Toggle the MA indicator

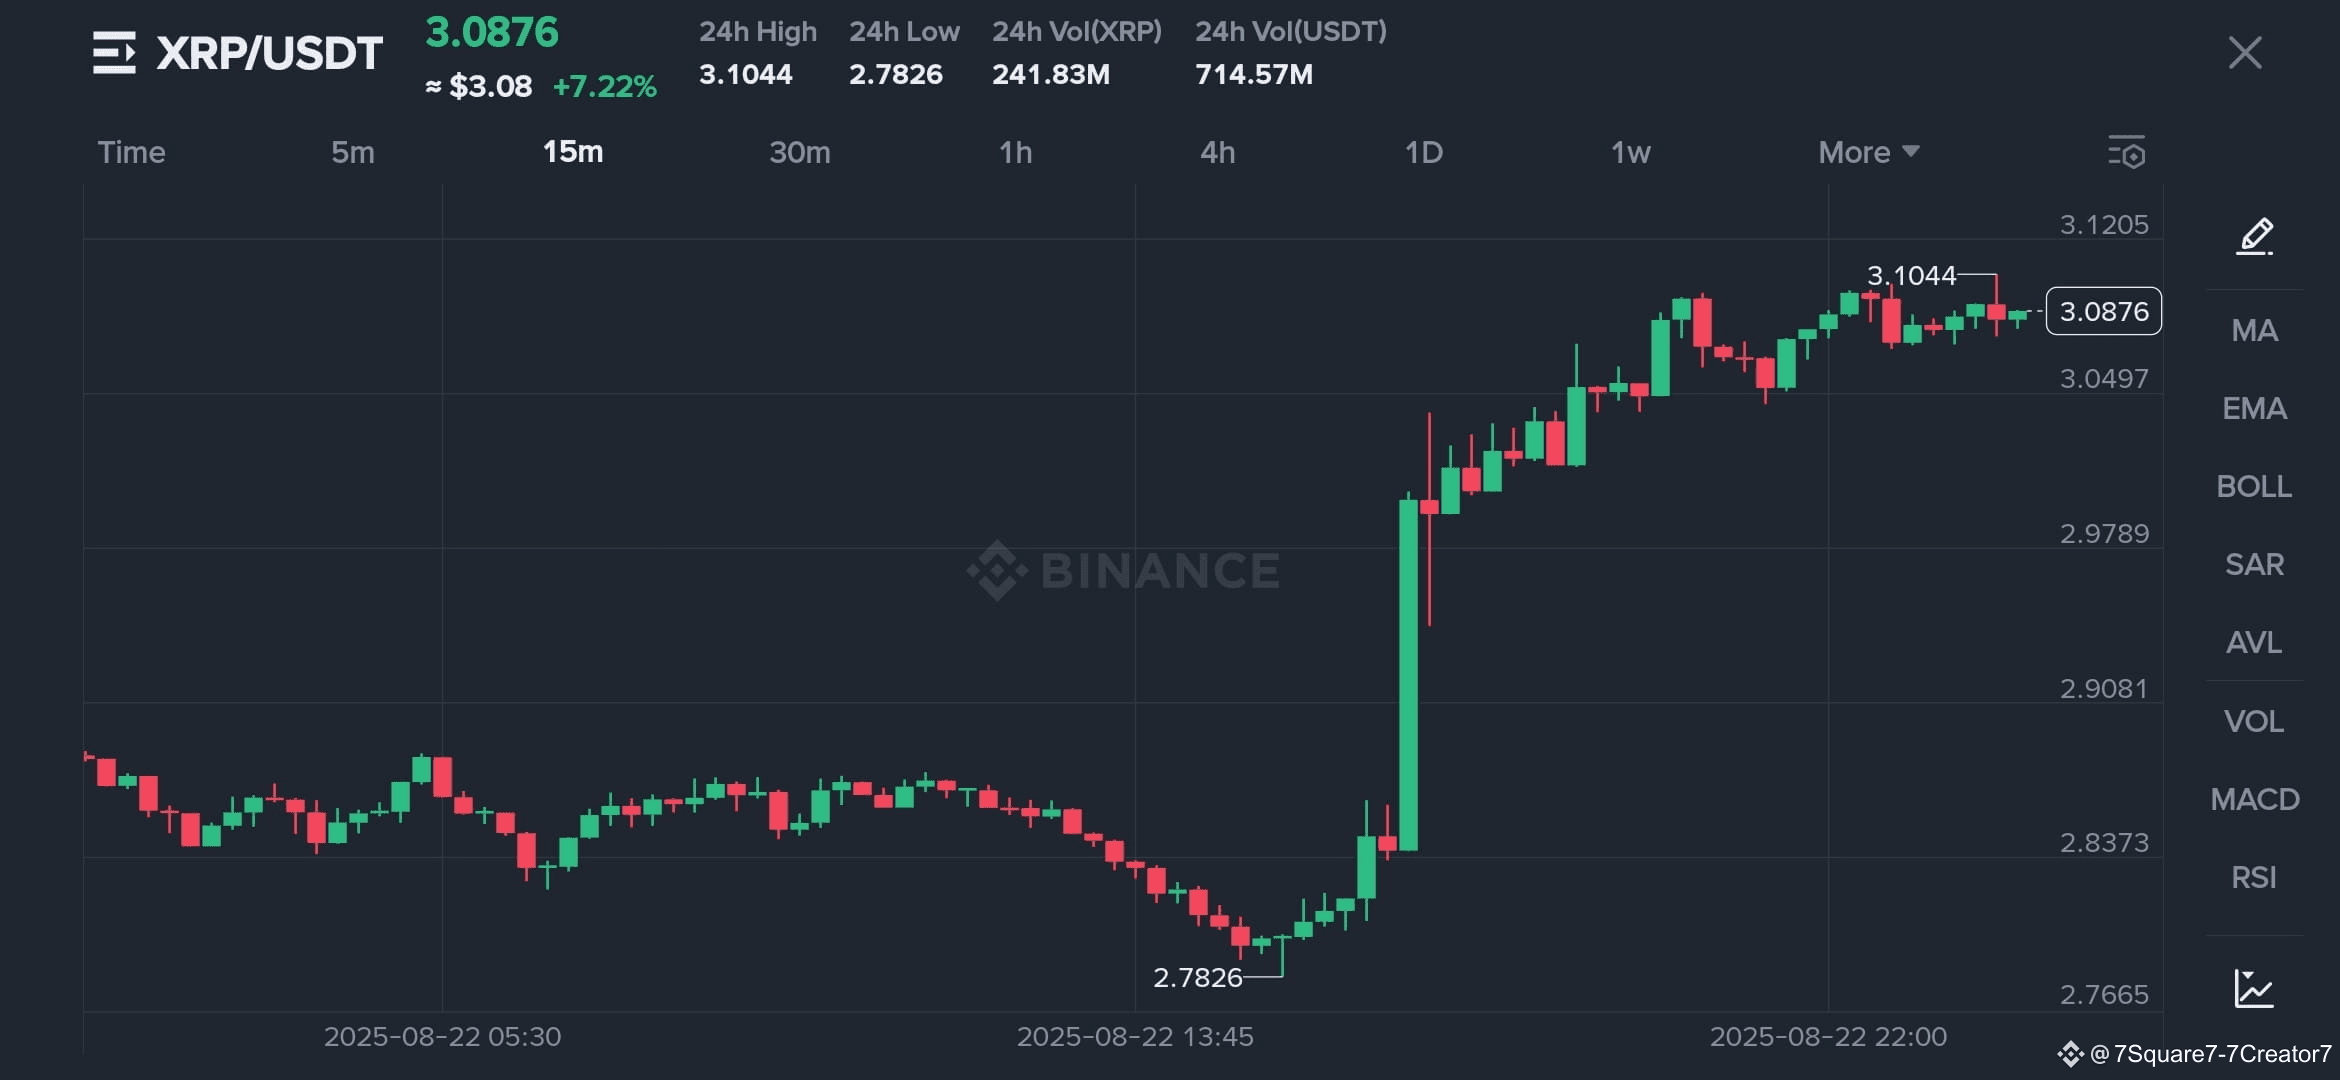[x=2254, y=330]
